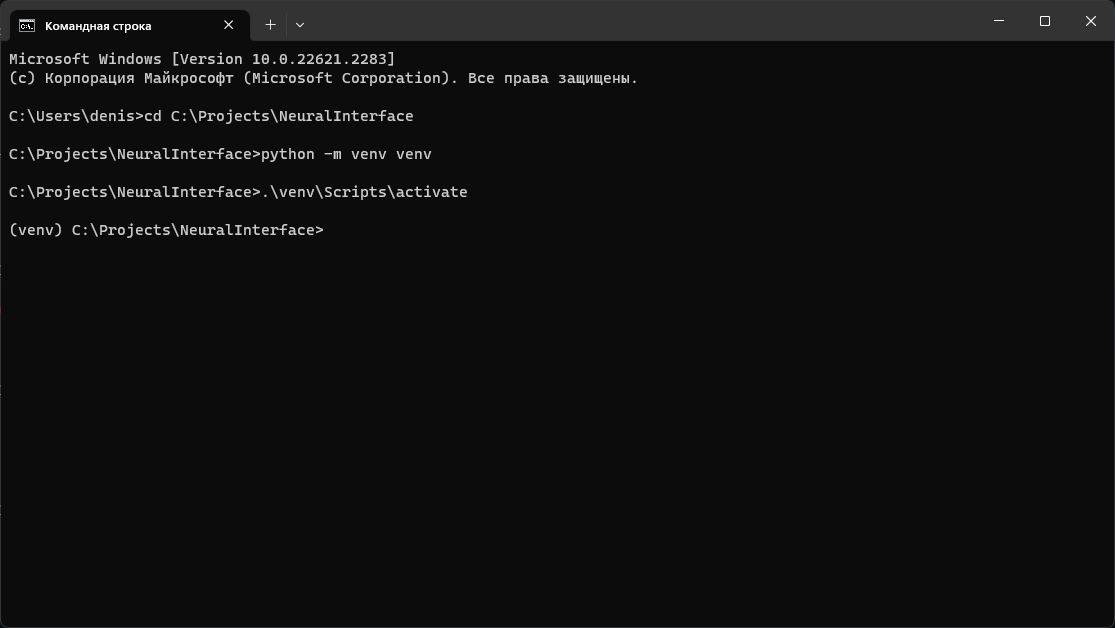Open a new tab with the plus icon
1115x628 pixels.
pos(269,24)
